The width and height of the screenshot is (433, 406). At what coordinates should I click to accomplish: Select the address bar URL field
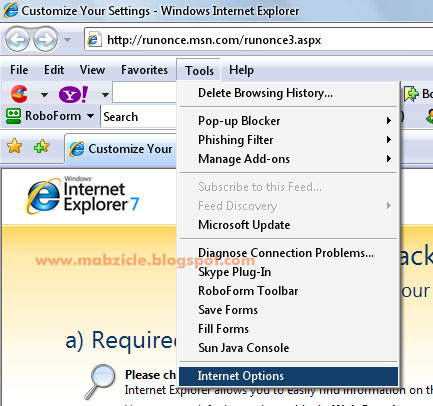click(258, 40)
